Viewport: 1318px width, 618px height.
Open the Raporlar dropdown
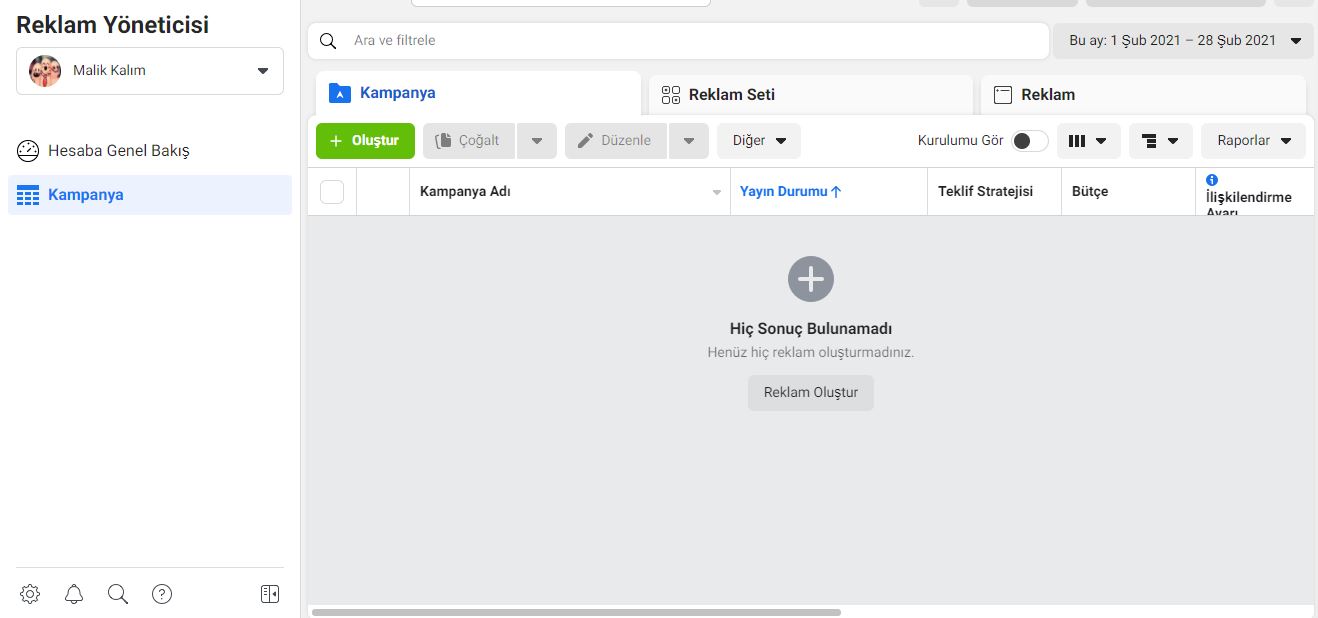point(1254,141)
